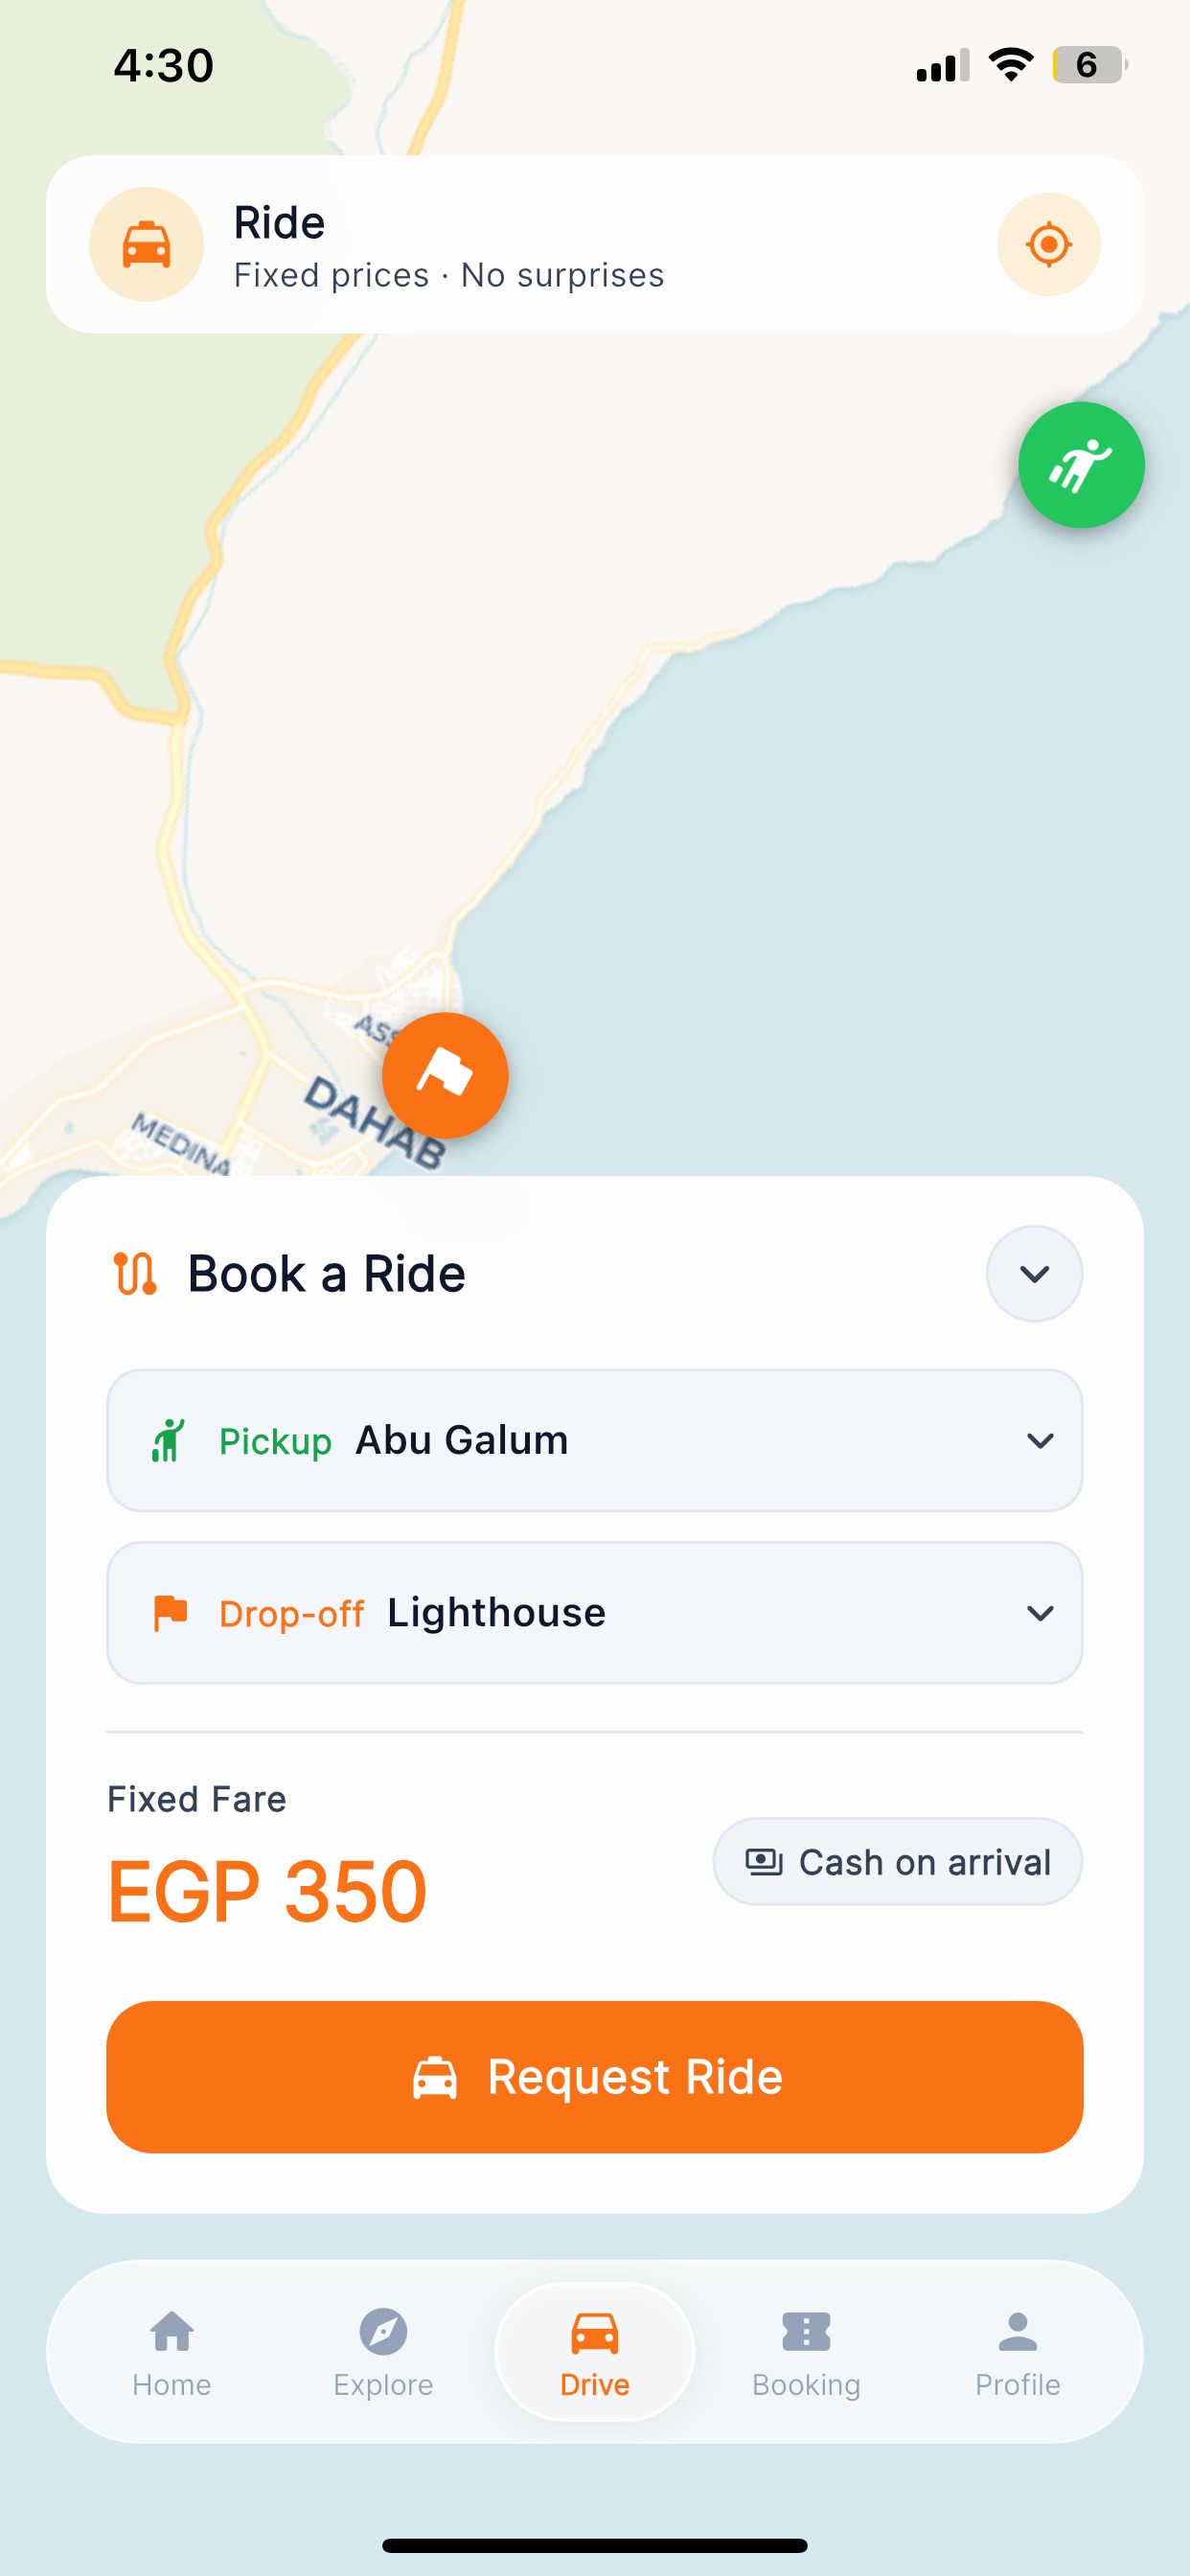Tap the orange flag icon in Drop-off field

point(170,1613)
